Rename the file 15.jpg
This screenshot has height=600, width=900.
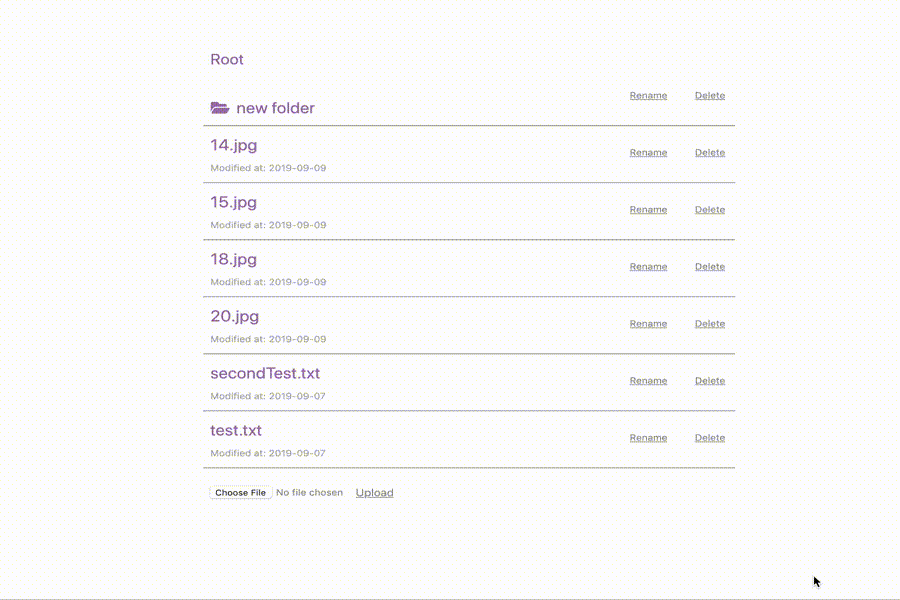coord(648,210)
